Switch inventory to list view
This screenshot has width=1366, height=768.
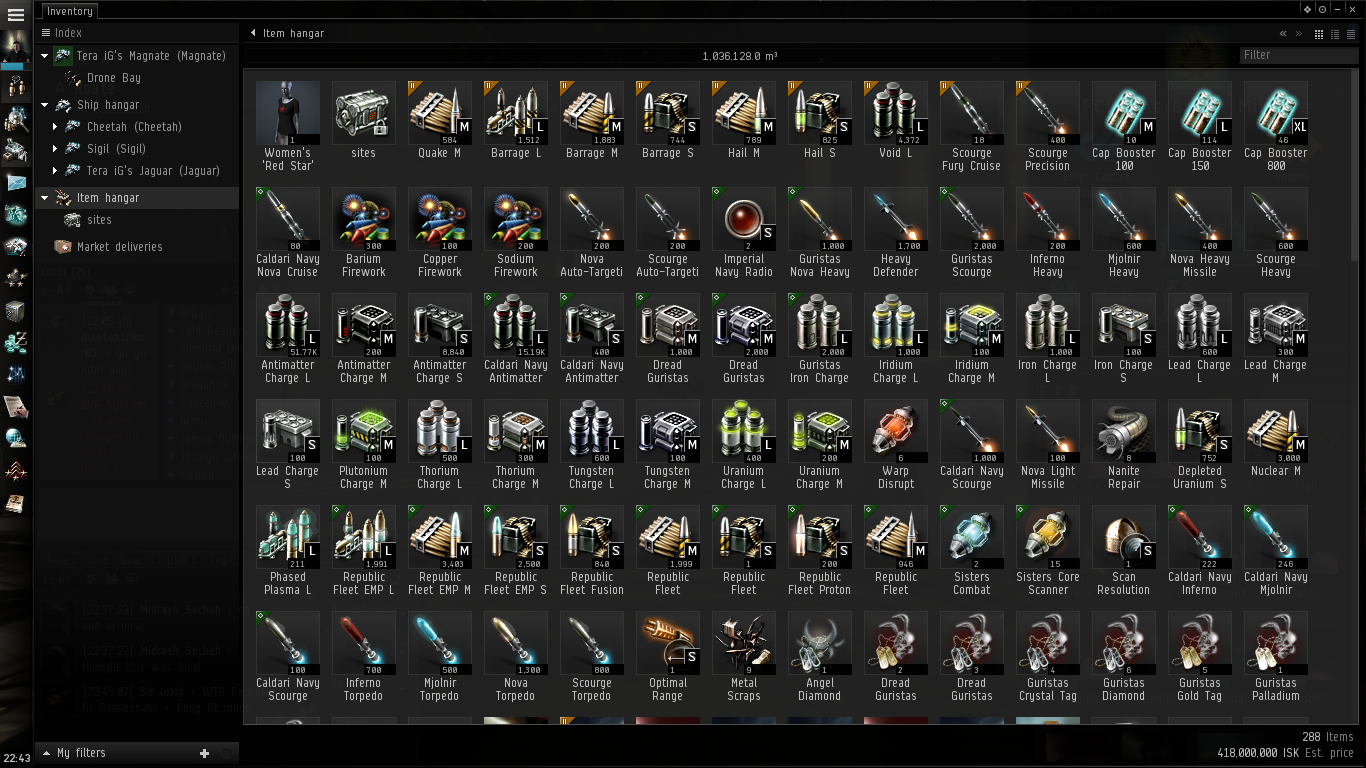tap(1349, 34)
